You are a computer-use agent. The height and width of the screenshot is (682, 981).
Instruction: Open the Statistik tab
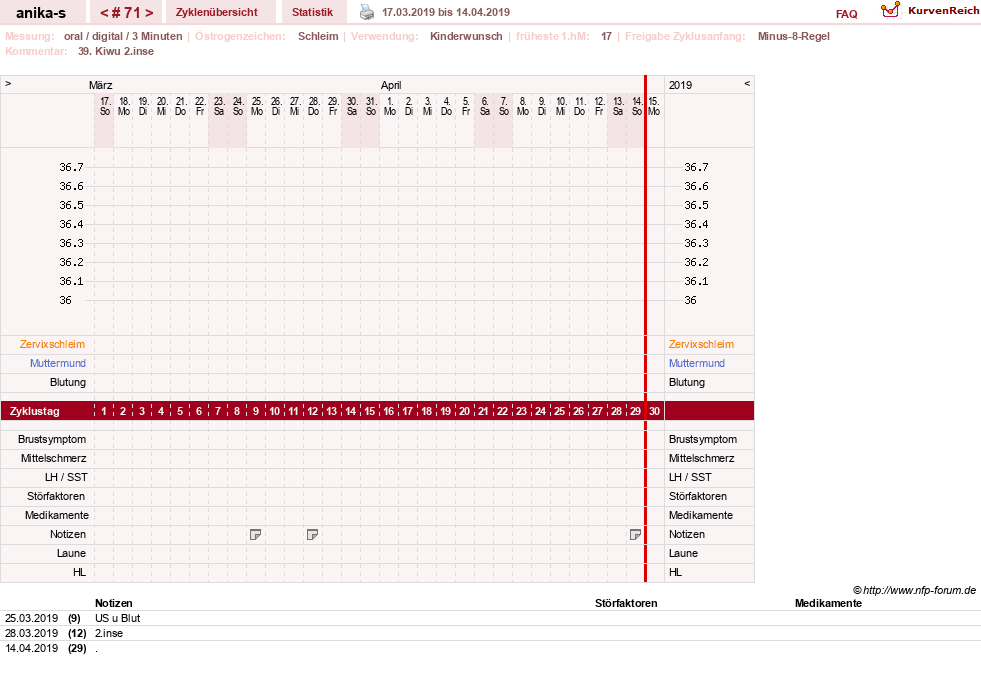(x=312, y=12)
